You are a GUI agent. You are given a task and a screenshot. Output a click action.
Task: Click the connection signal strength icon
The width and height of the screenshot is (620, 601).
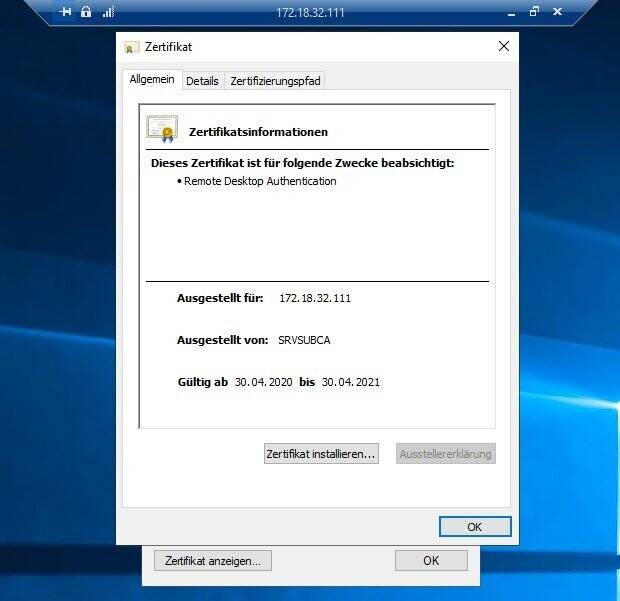click(108, 12)
